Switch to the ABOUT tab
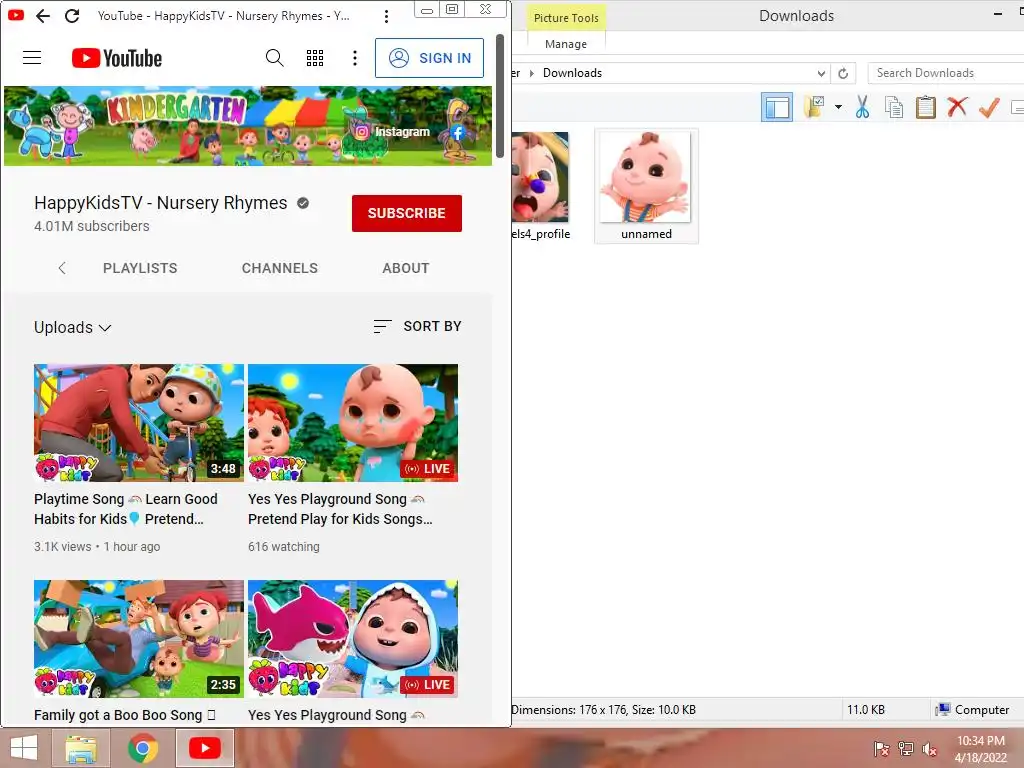This screenshot has height=768, width=1024. 406,268
